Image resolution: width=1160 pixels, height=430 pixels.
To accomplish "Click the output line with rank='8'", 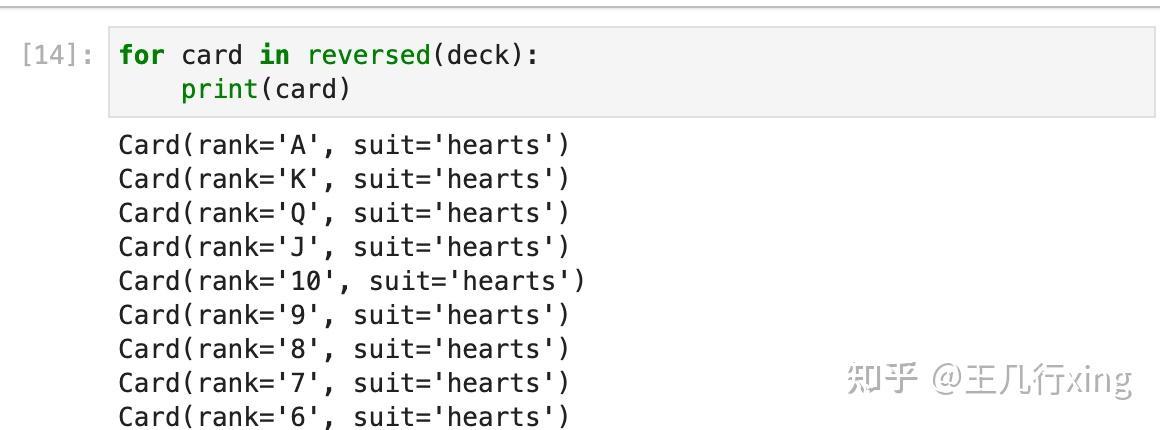I will tap(343, 349).
